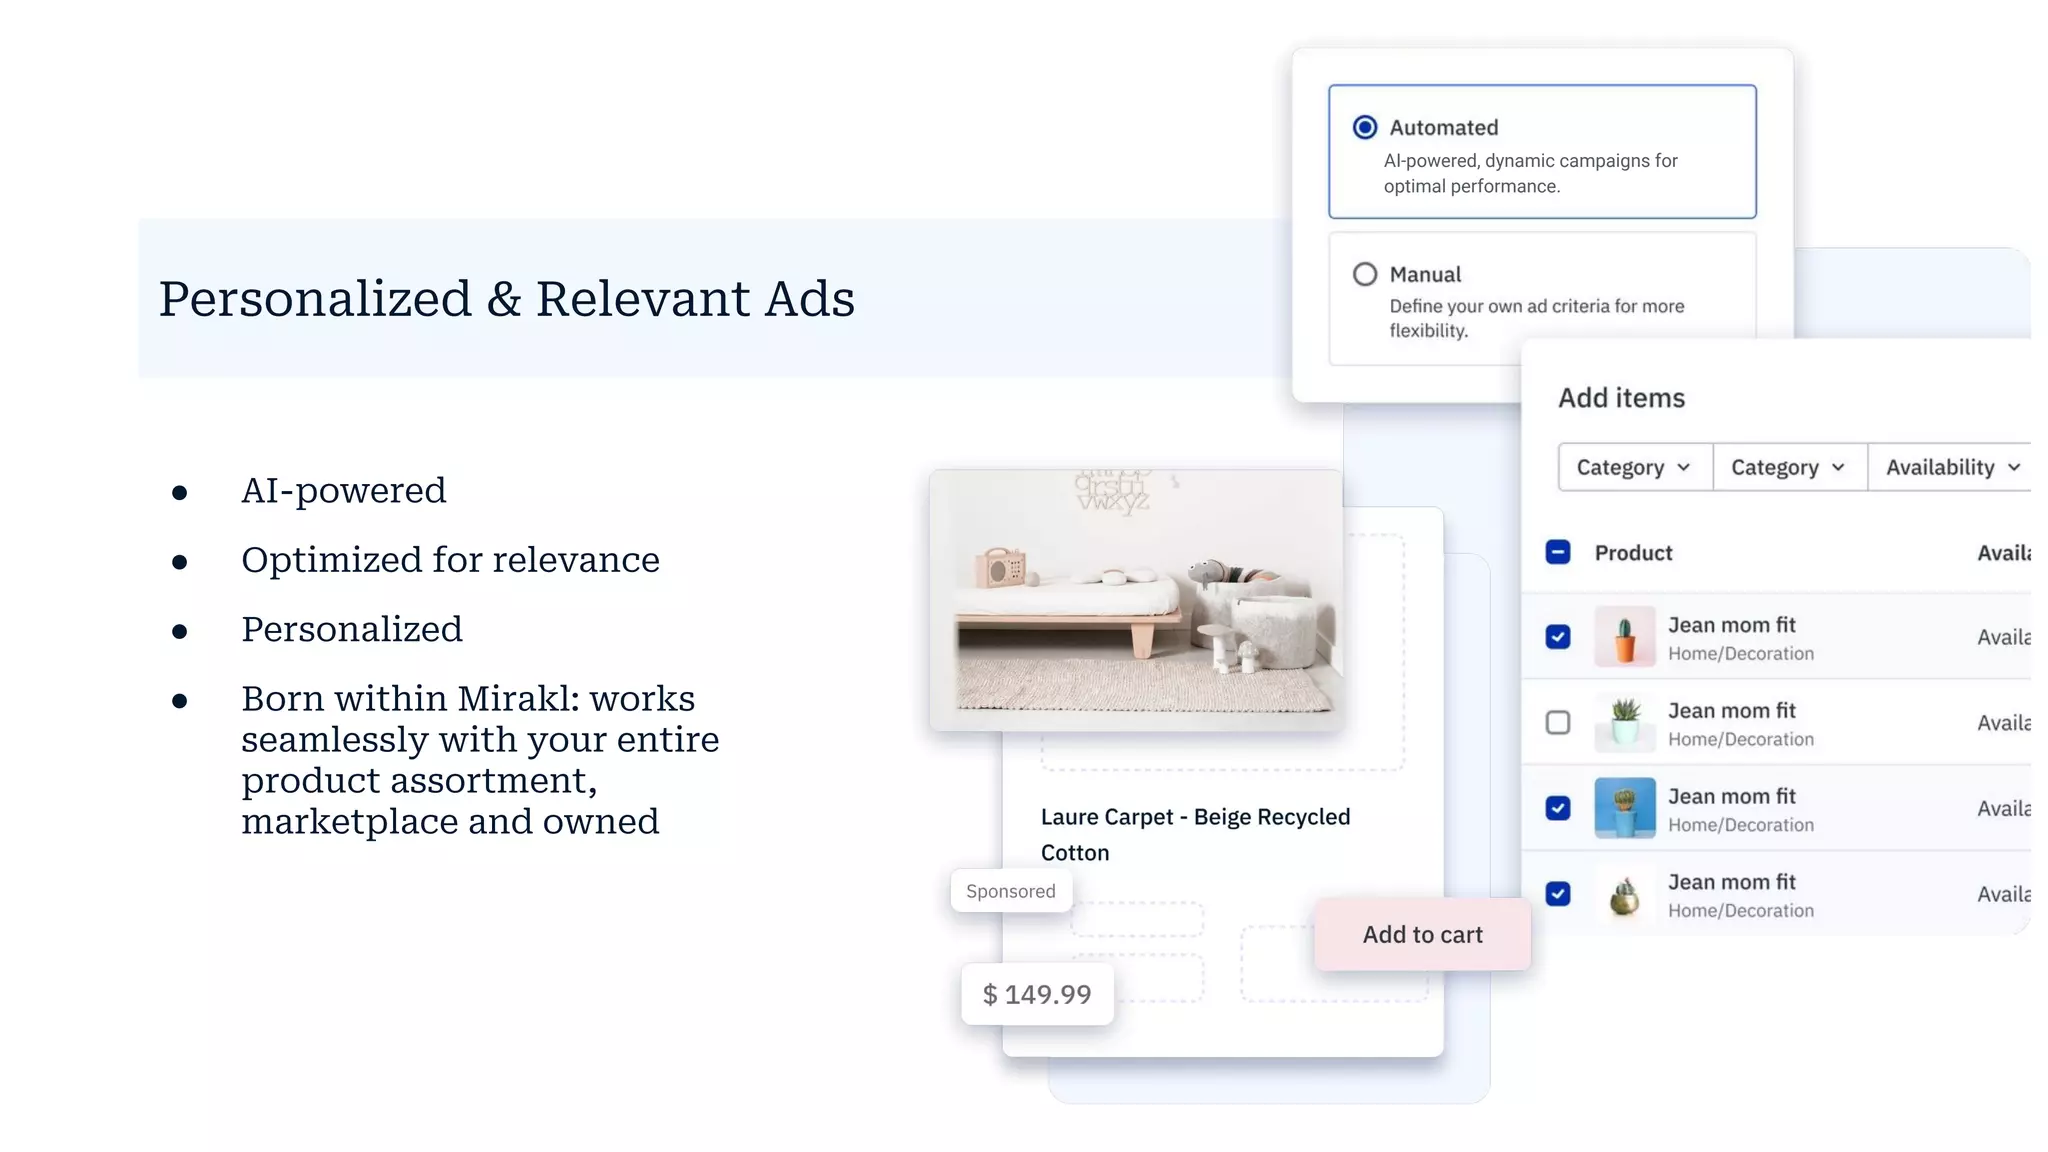The height and width of the screenshot is (1152, 2048).
Task: Check the unchecked Jean mom fit row
Action: tap(1558, 722)
